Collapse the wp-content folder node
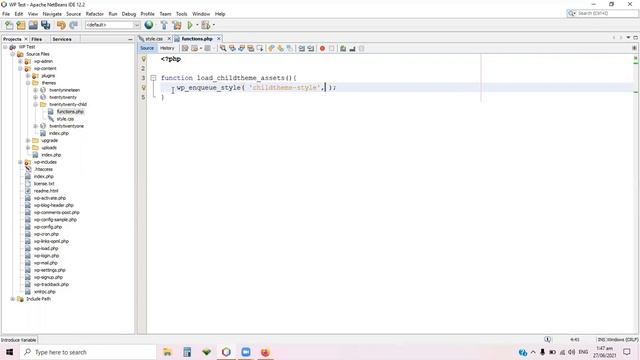The width and height of the screenshot is (640, 360). tap(20, 69)
